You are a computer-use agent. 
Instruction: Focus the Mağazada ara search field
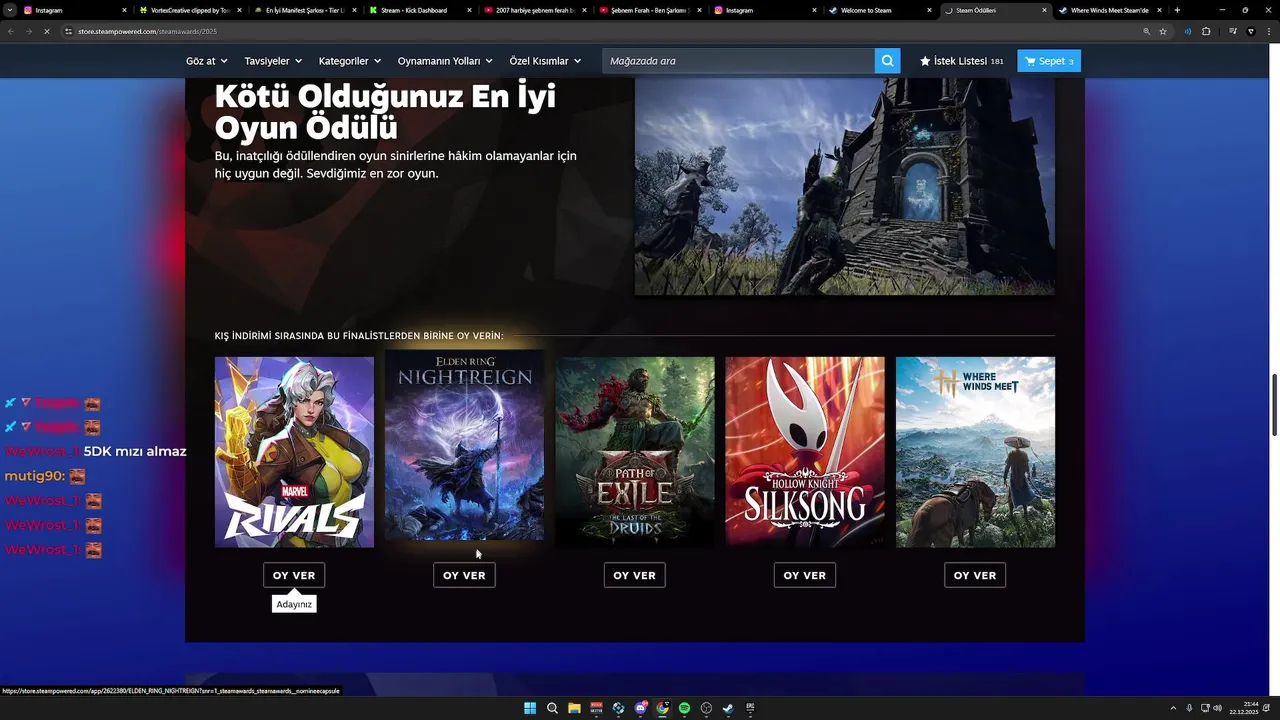point(738,61)
